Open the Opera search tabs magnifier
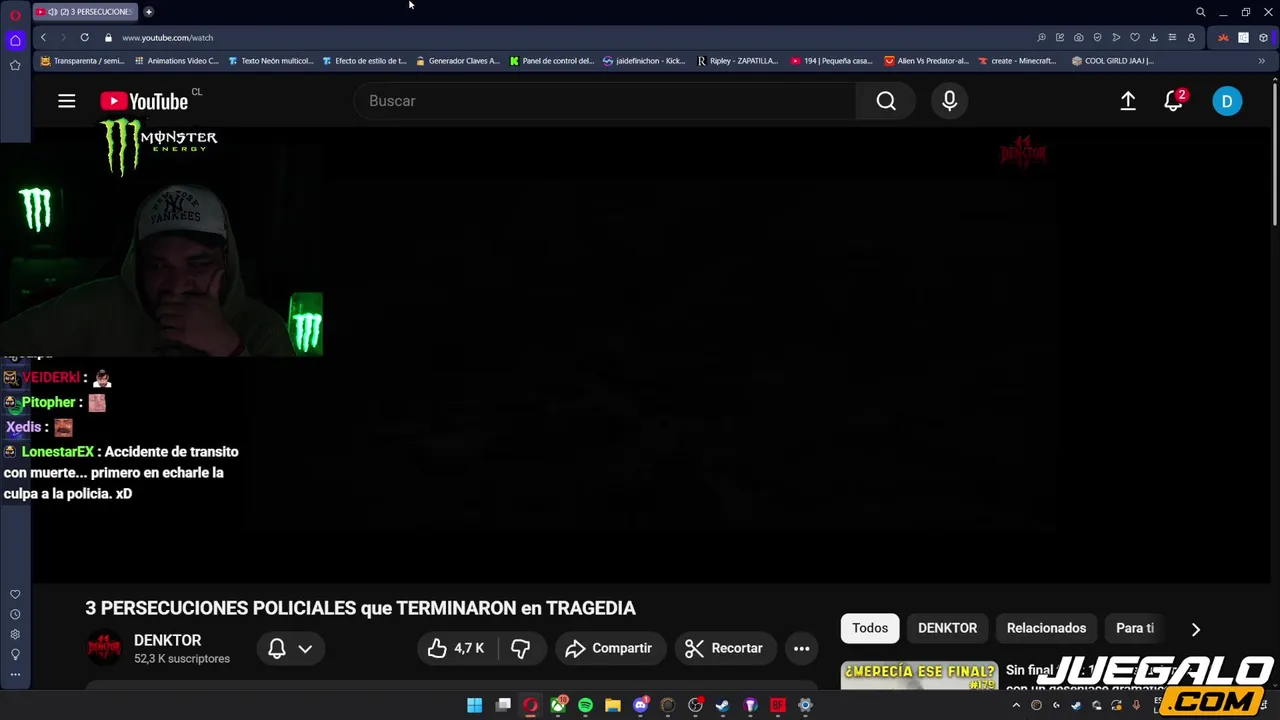 tap(1200, 12)
